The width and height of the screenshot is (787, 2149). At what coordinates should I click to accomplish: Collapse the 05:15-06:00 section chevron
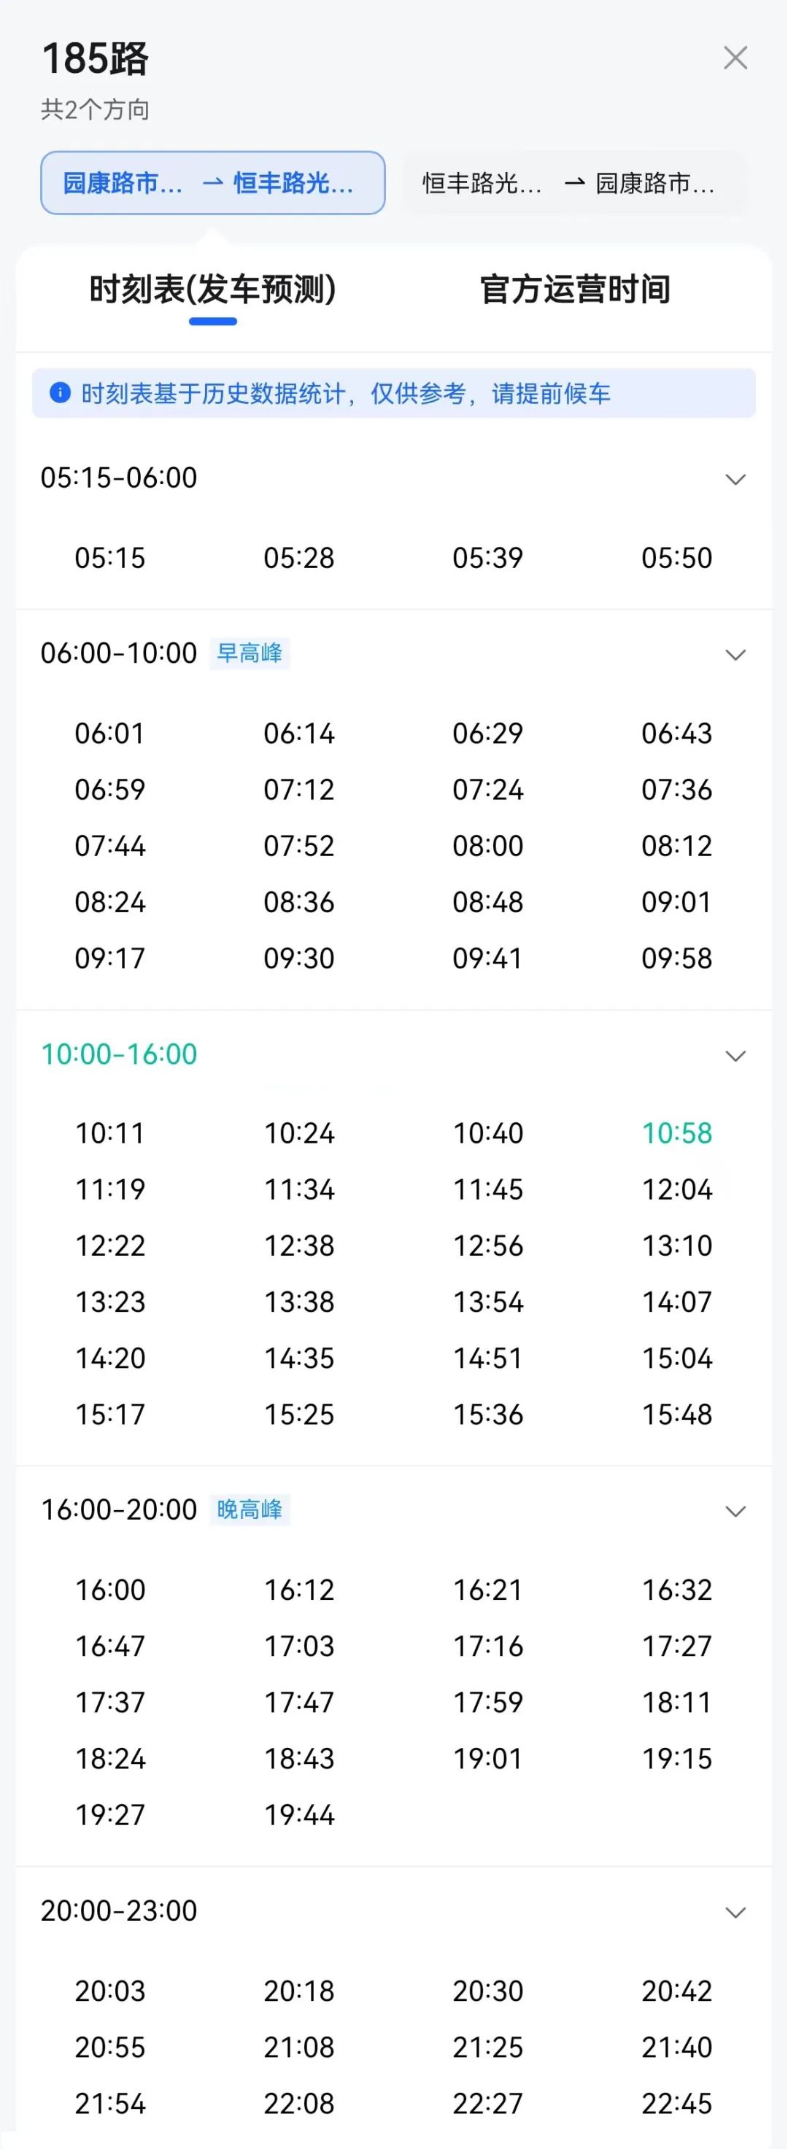click(735, 479)
